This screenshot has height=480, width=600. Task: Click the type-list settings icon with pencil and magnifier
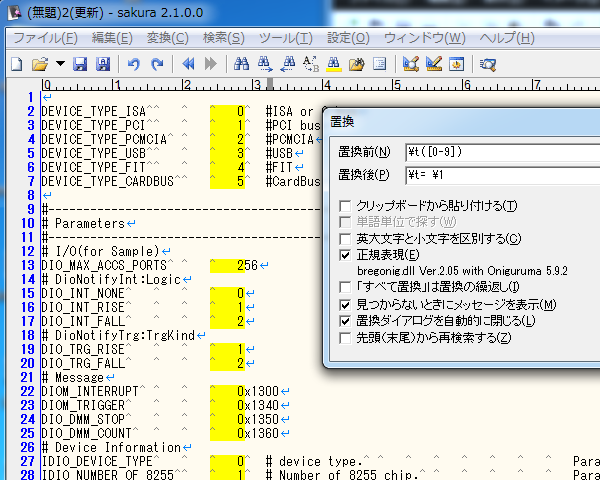tap(411, 64)
